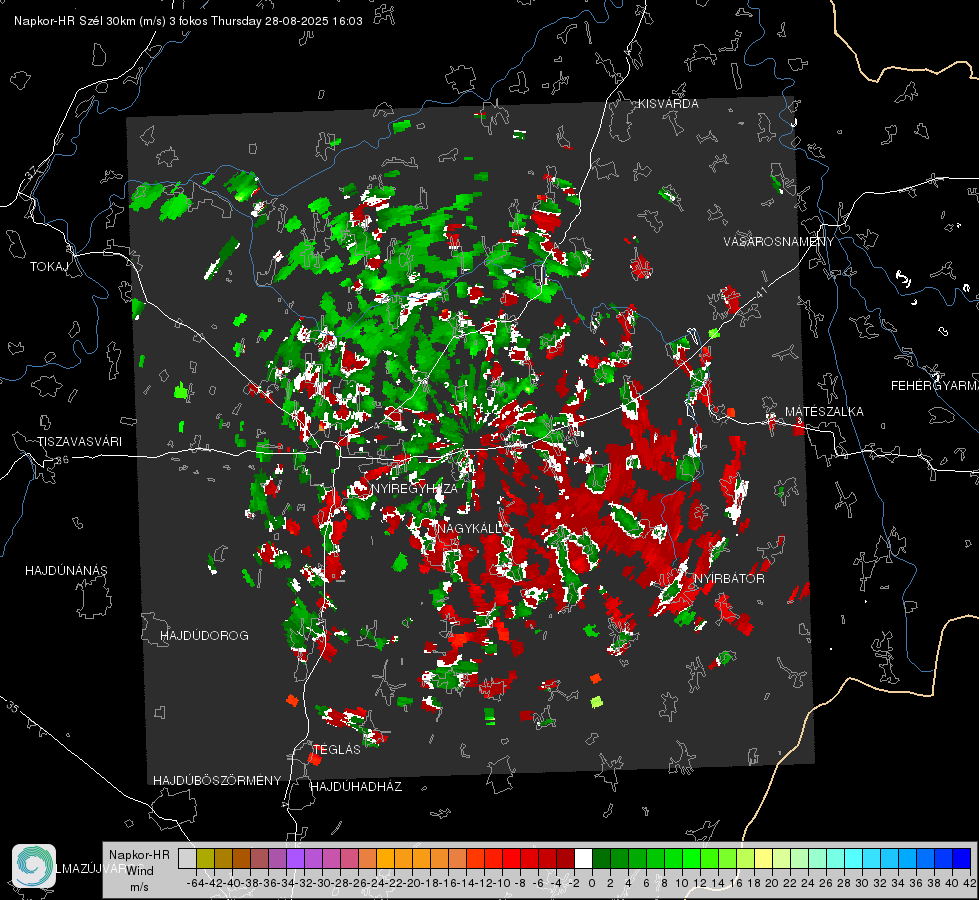The image size is (979, 900).
Task: Select the HAJDÚDOROG label
Action: click(204, 636)
